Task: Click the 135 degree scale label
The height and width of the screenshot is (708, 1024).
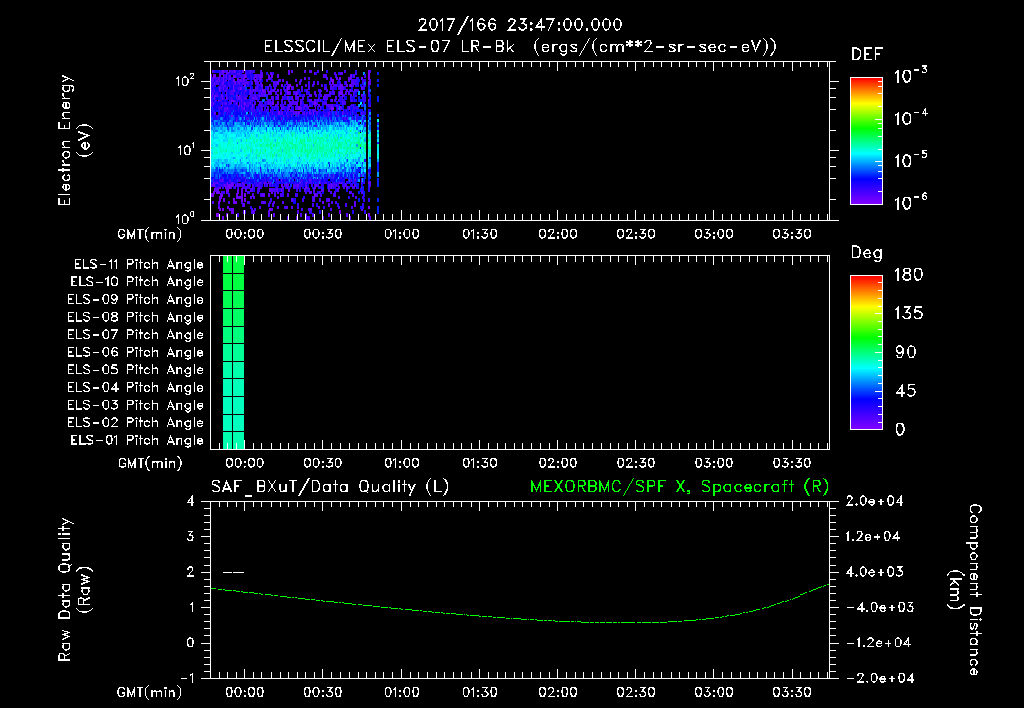Action: click(x=908, y=314)
